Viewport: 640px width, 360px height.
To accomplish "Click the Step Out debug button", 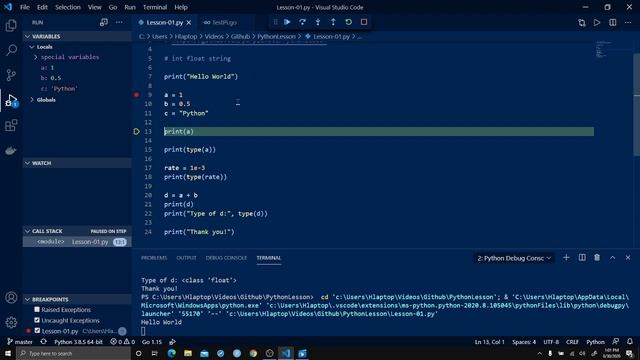I will [333, 22].
